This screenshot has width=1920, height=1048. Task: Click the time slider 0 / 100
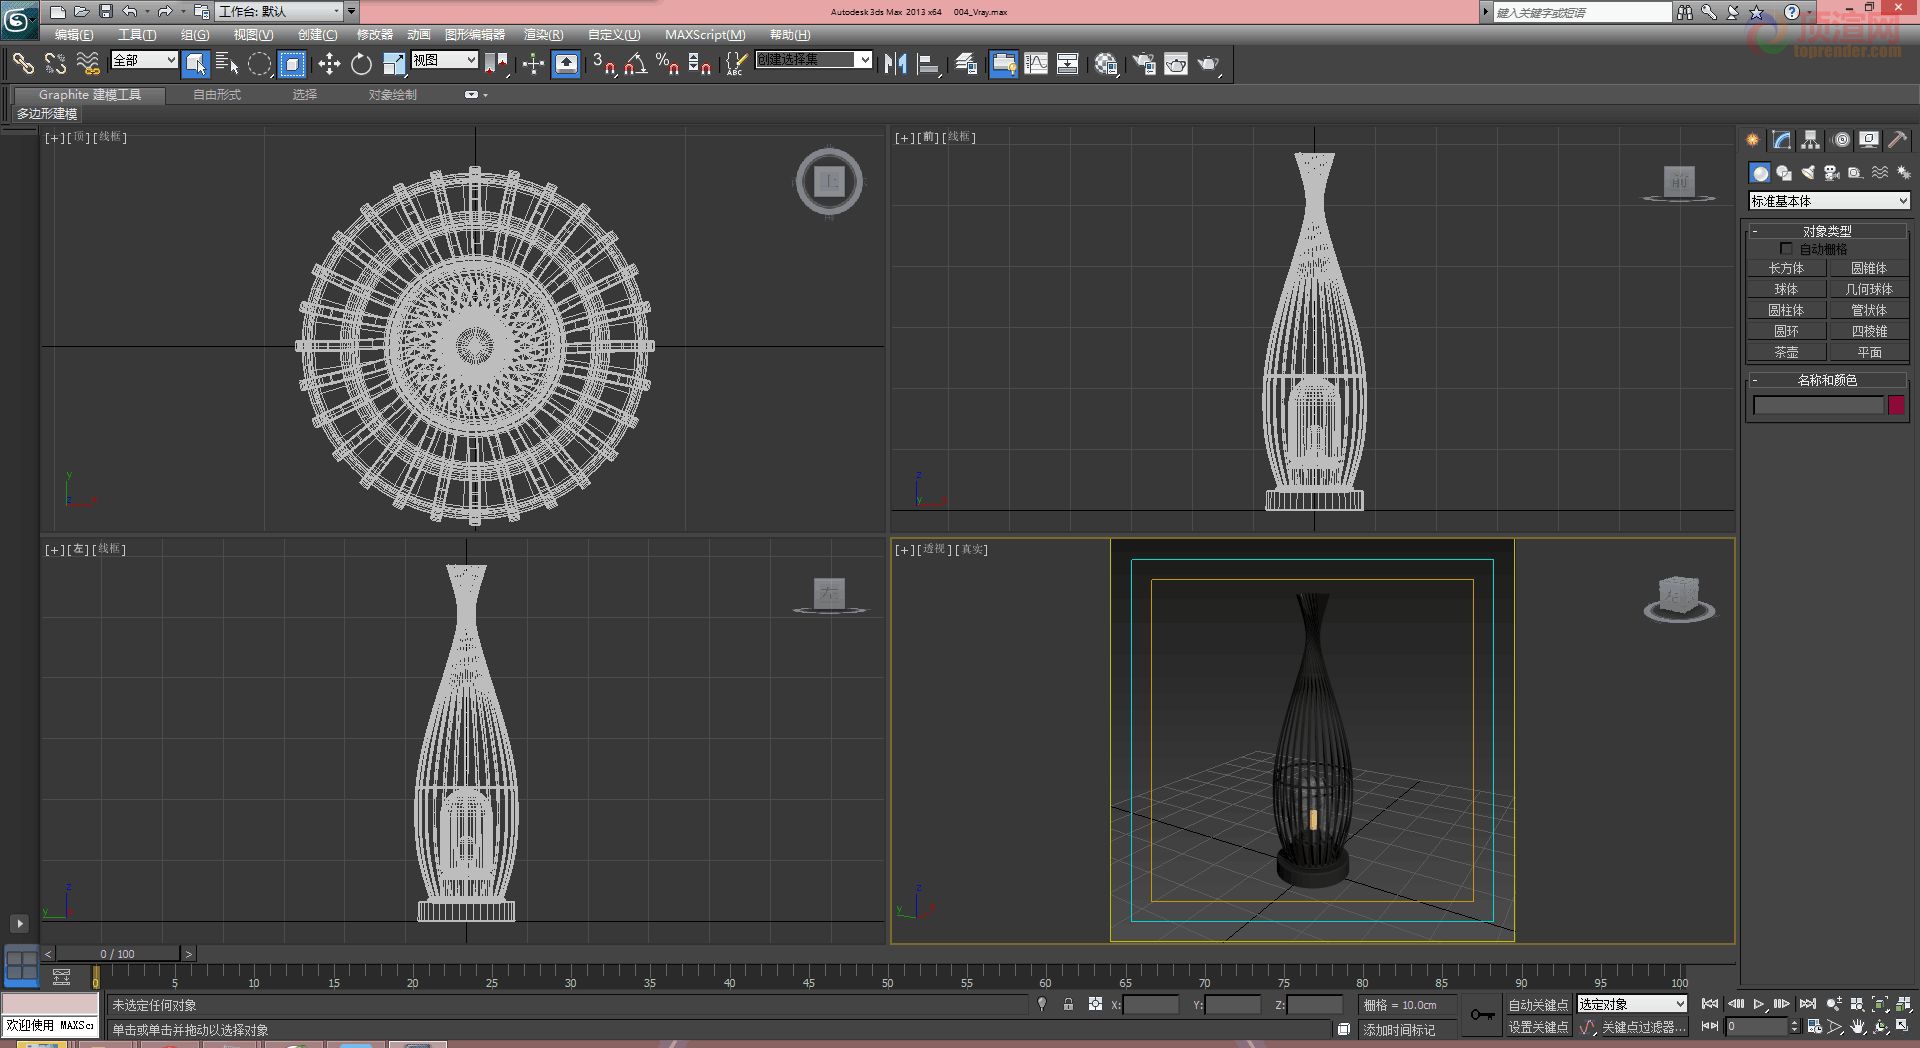click(117, 954)
